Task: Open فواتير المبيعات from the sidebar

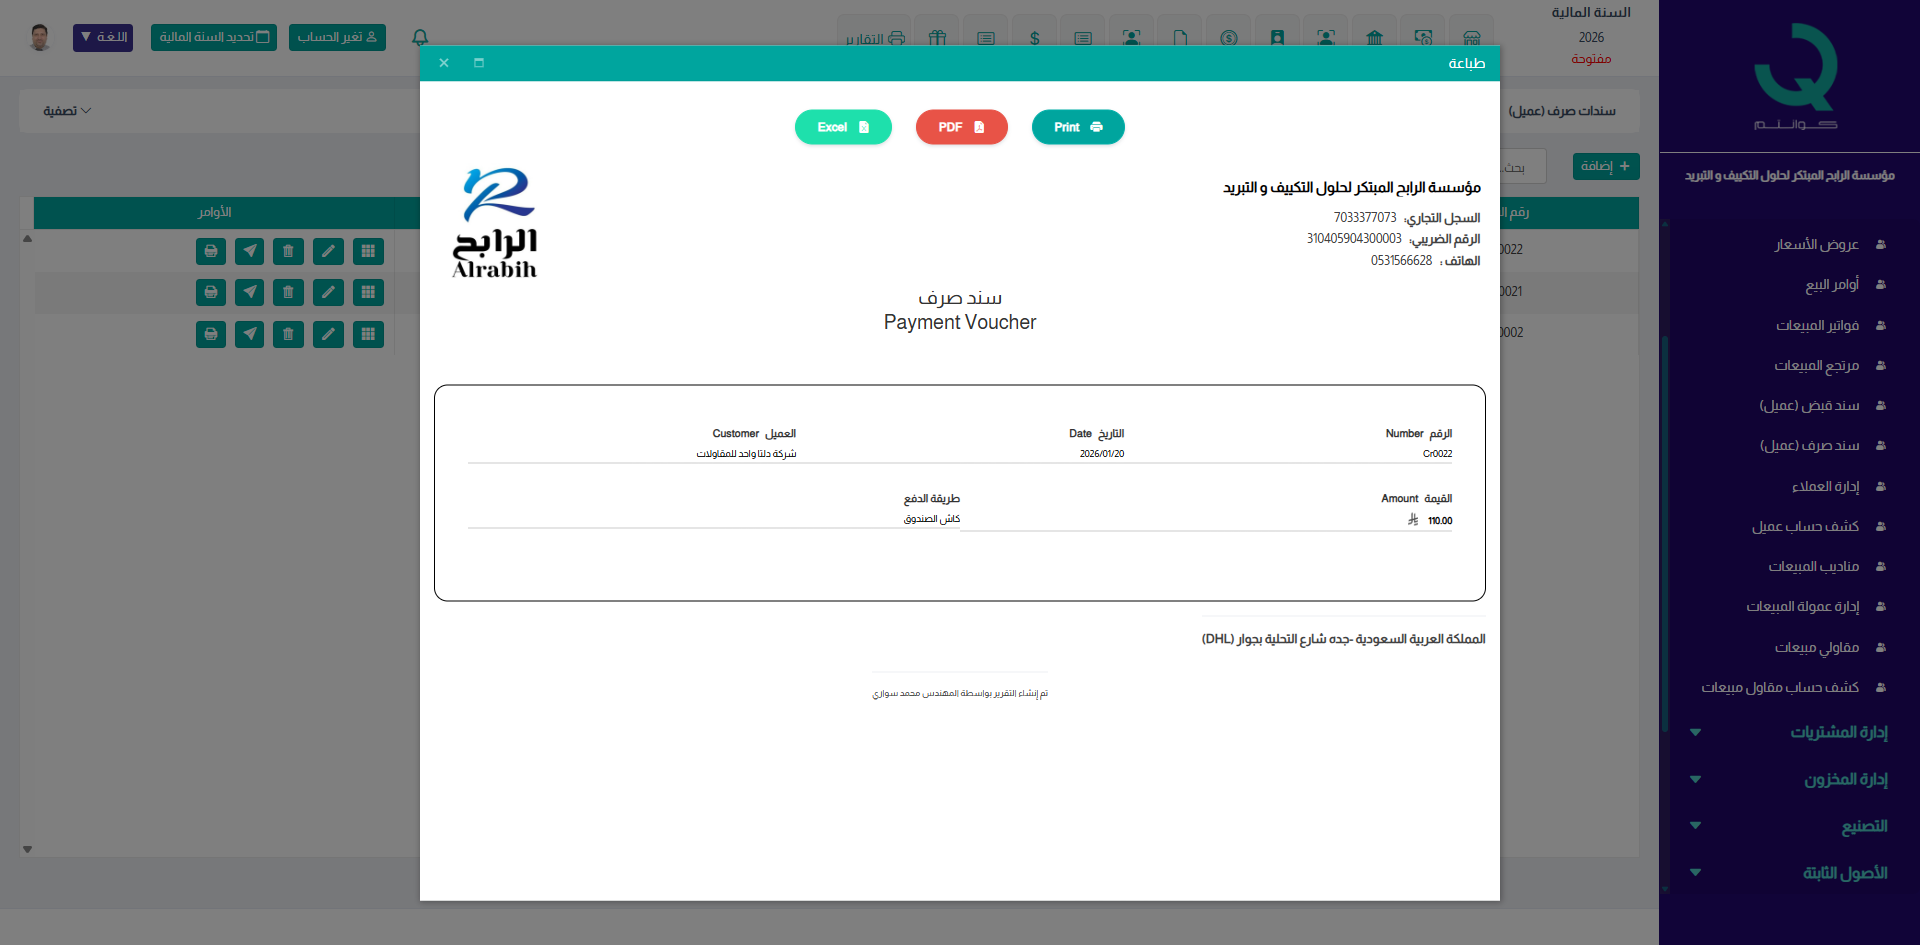Action: tap(1816, 325)
